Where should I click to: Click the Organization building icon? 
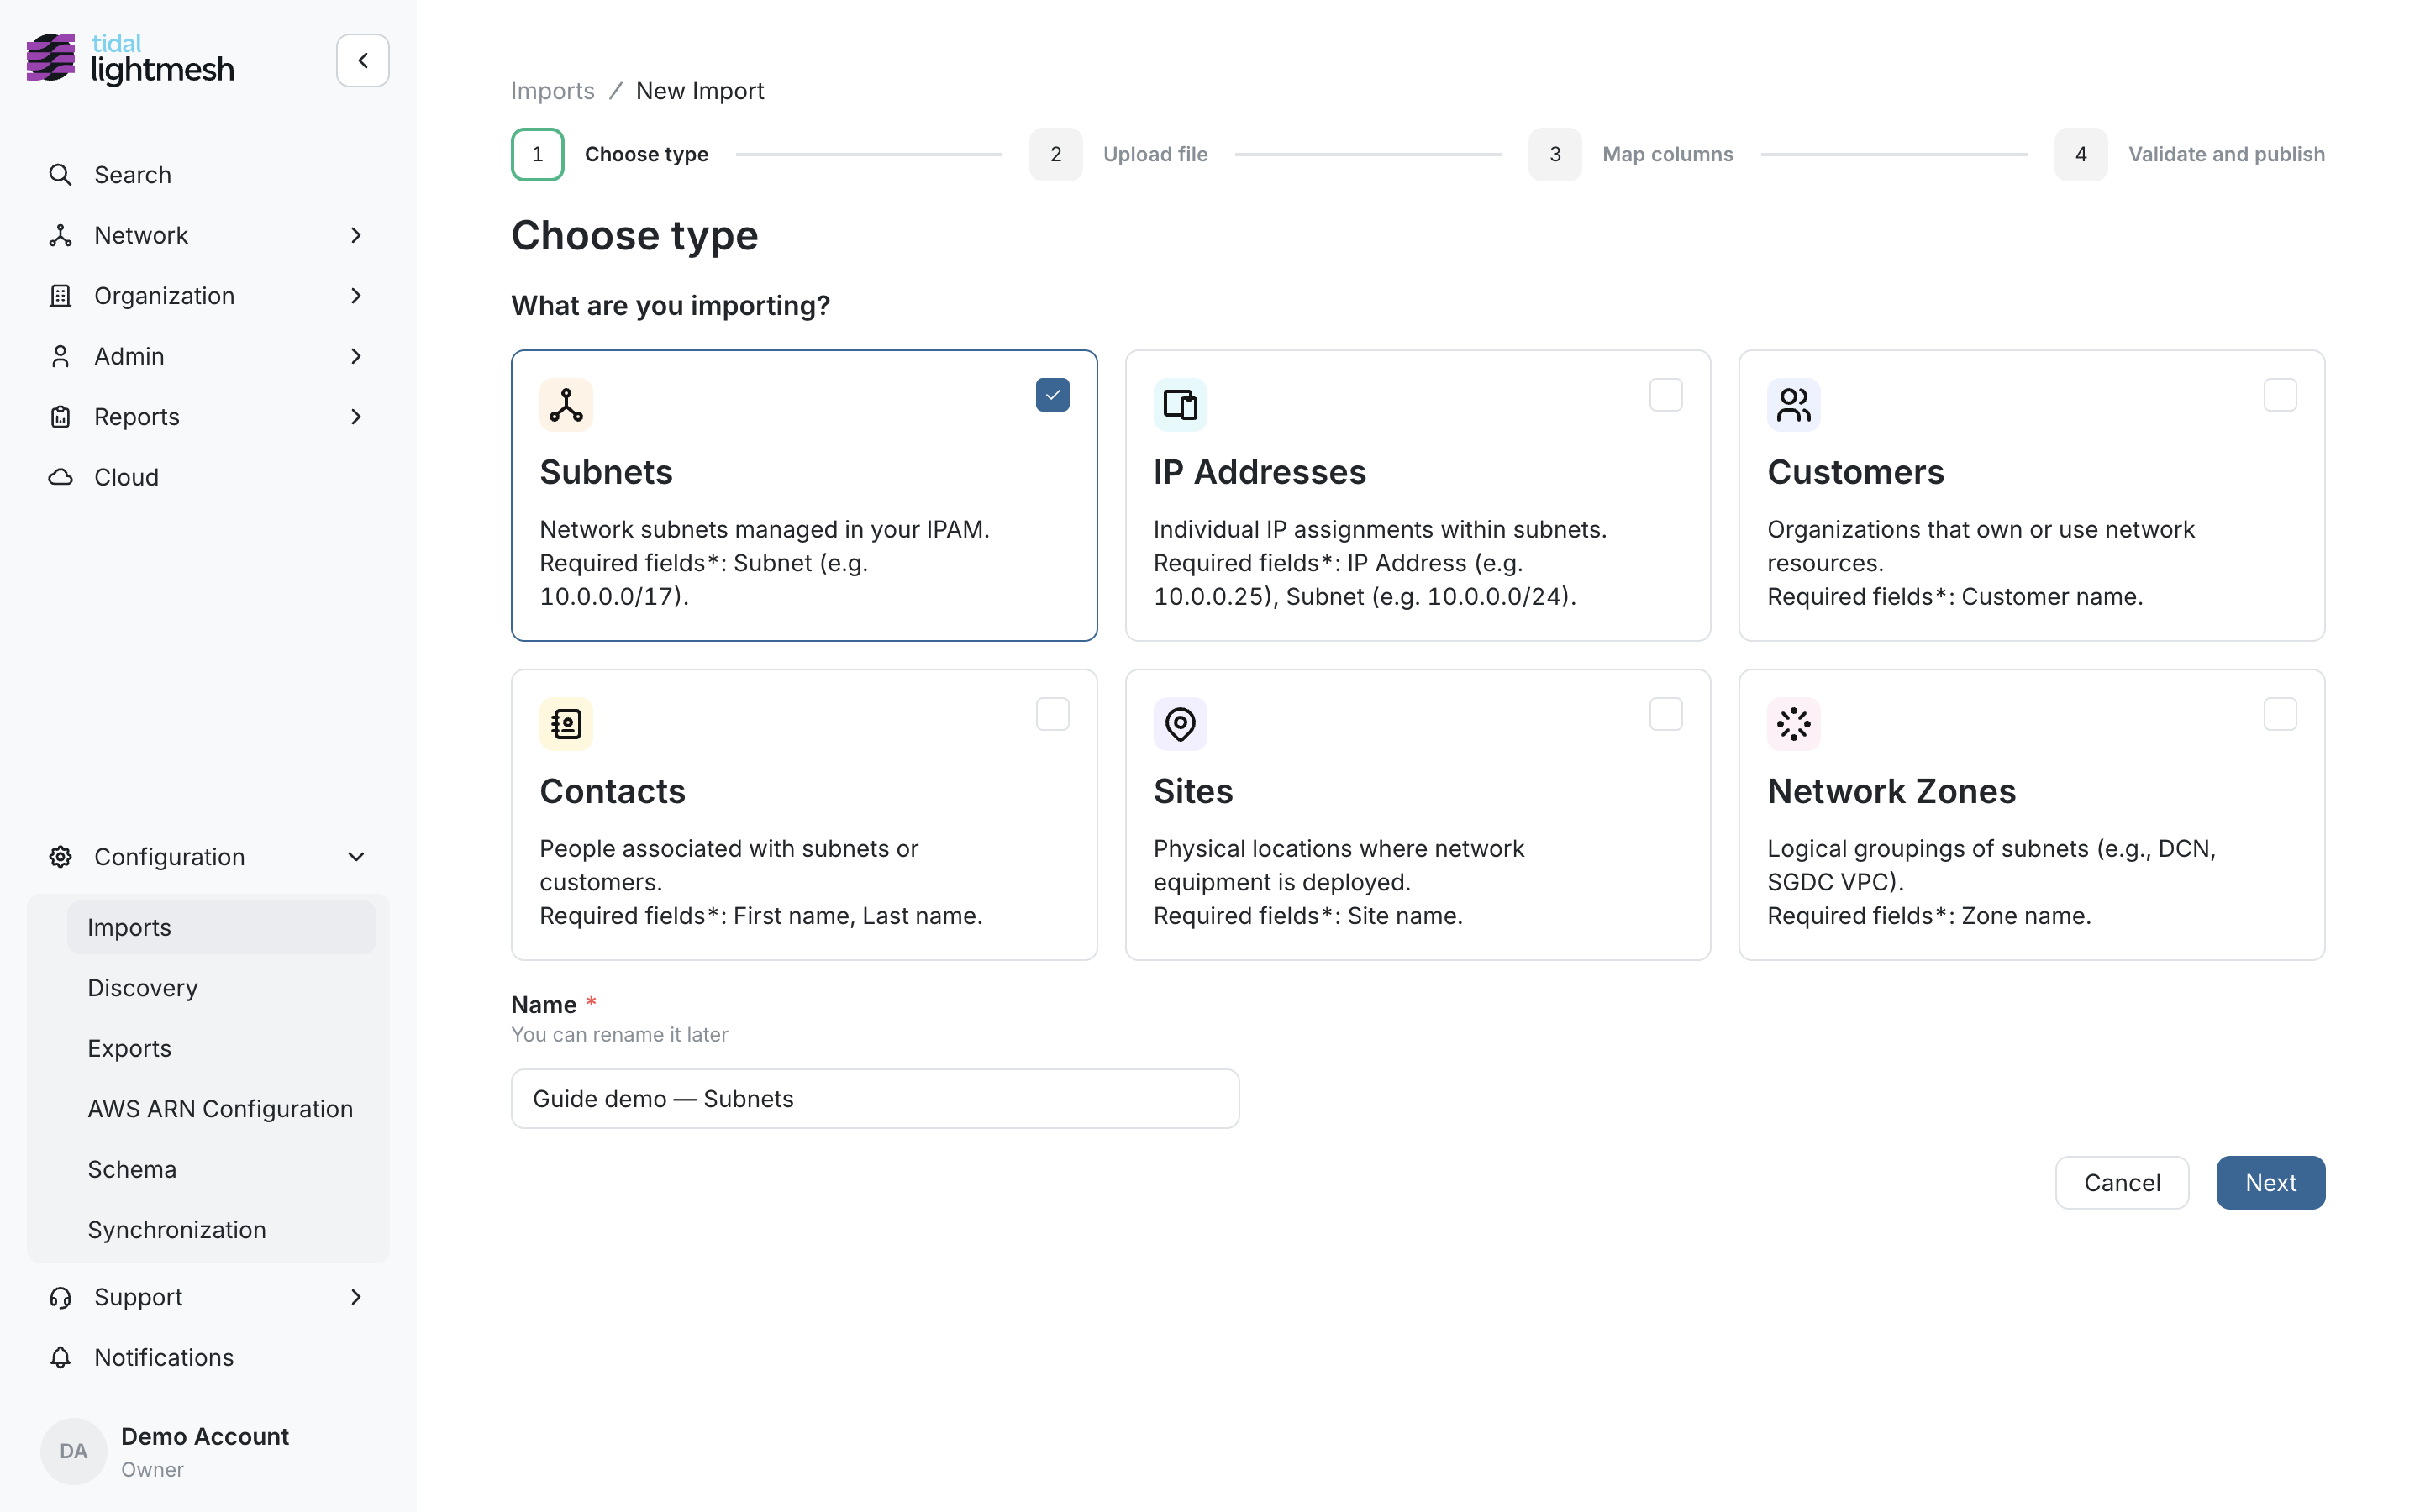(60, 296)
